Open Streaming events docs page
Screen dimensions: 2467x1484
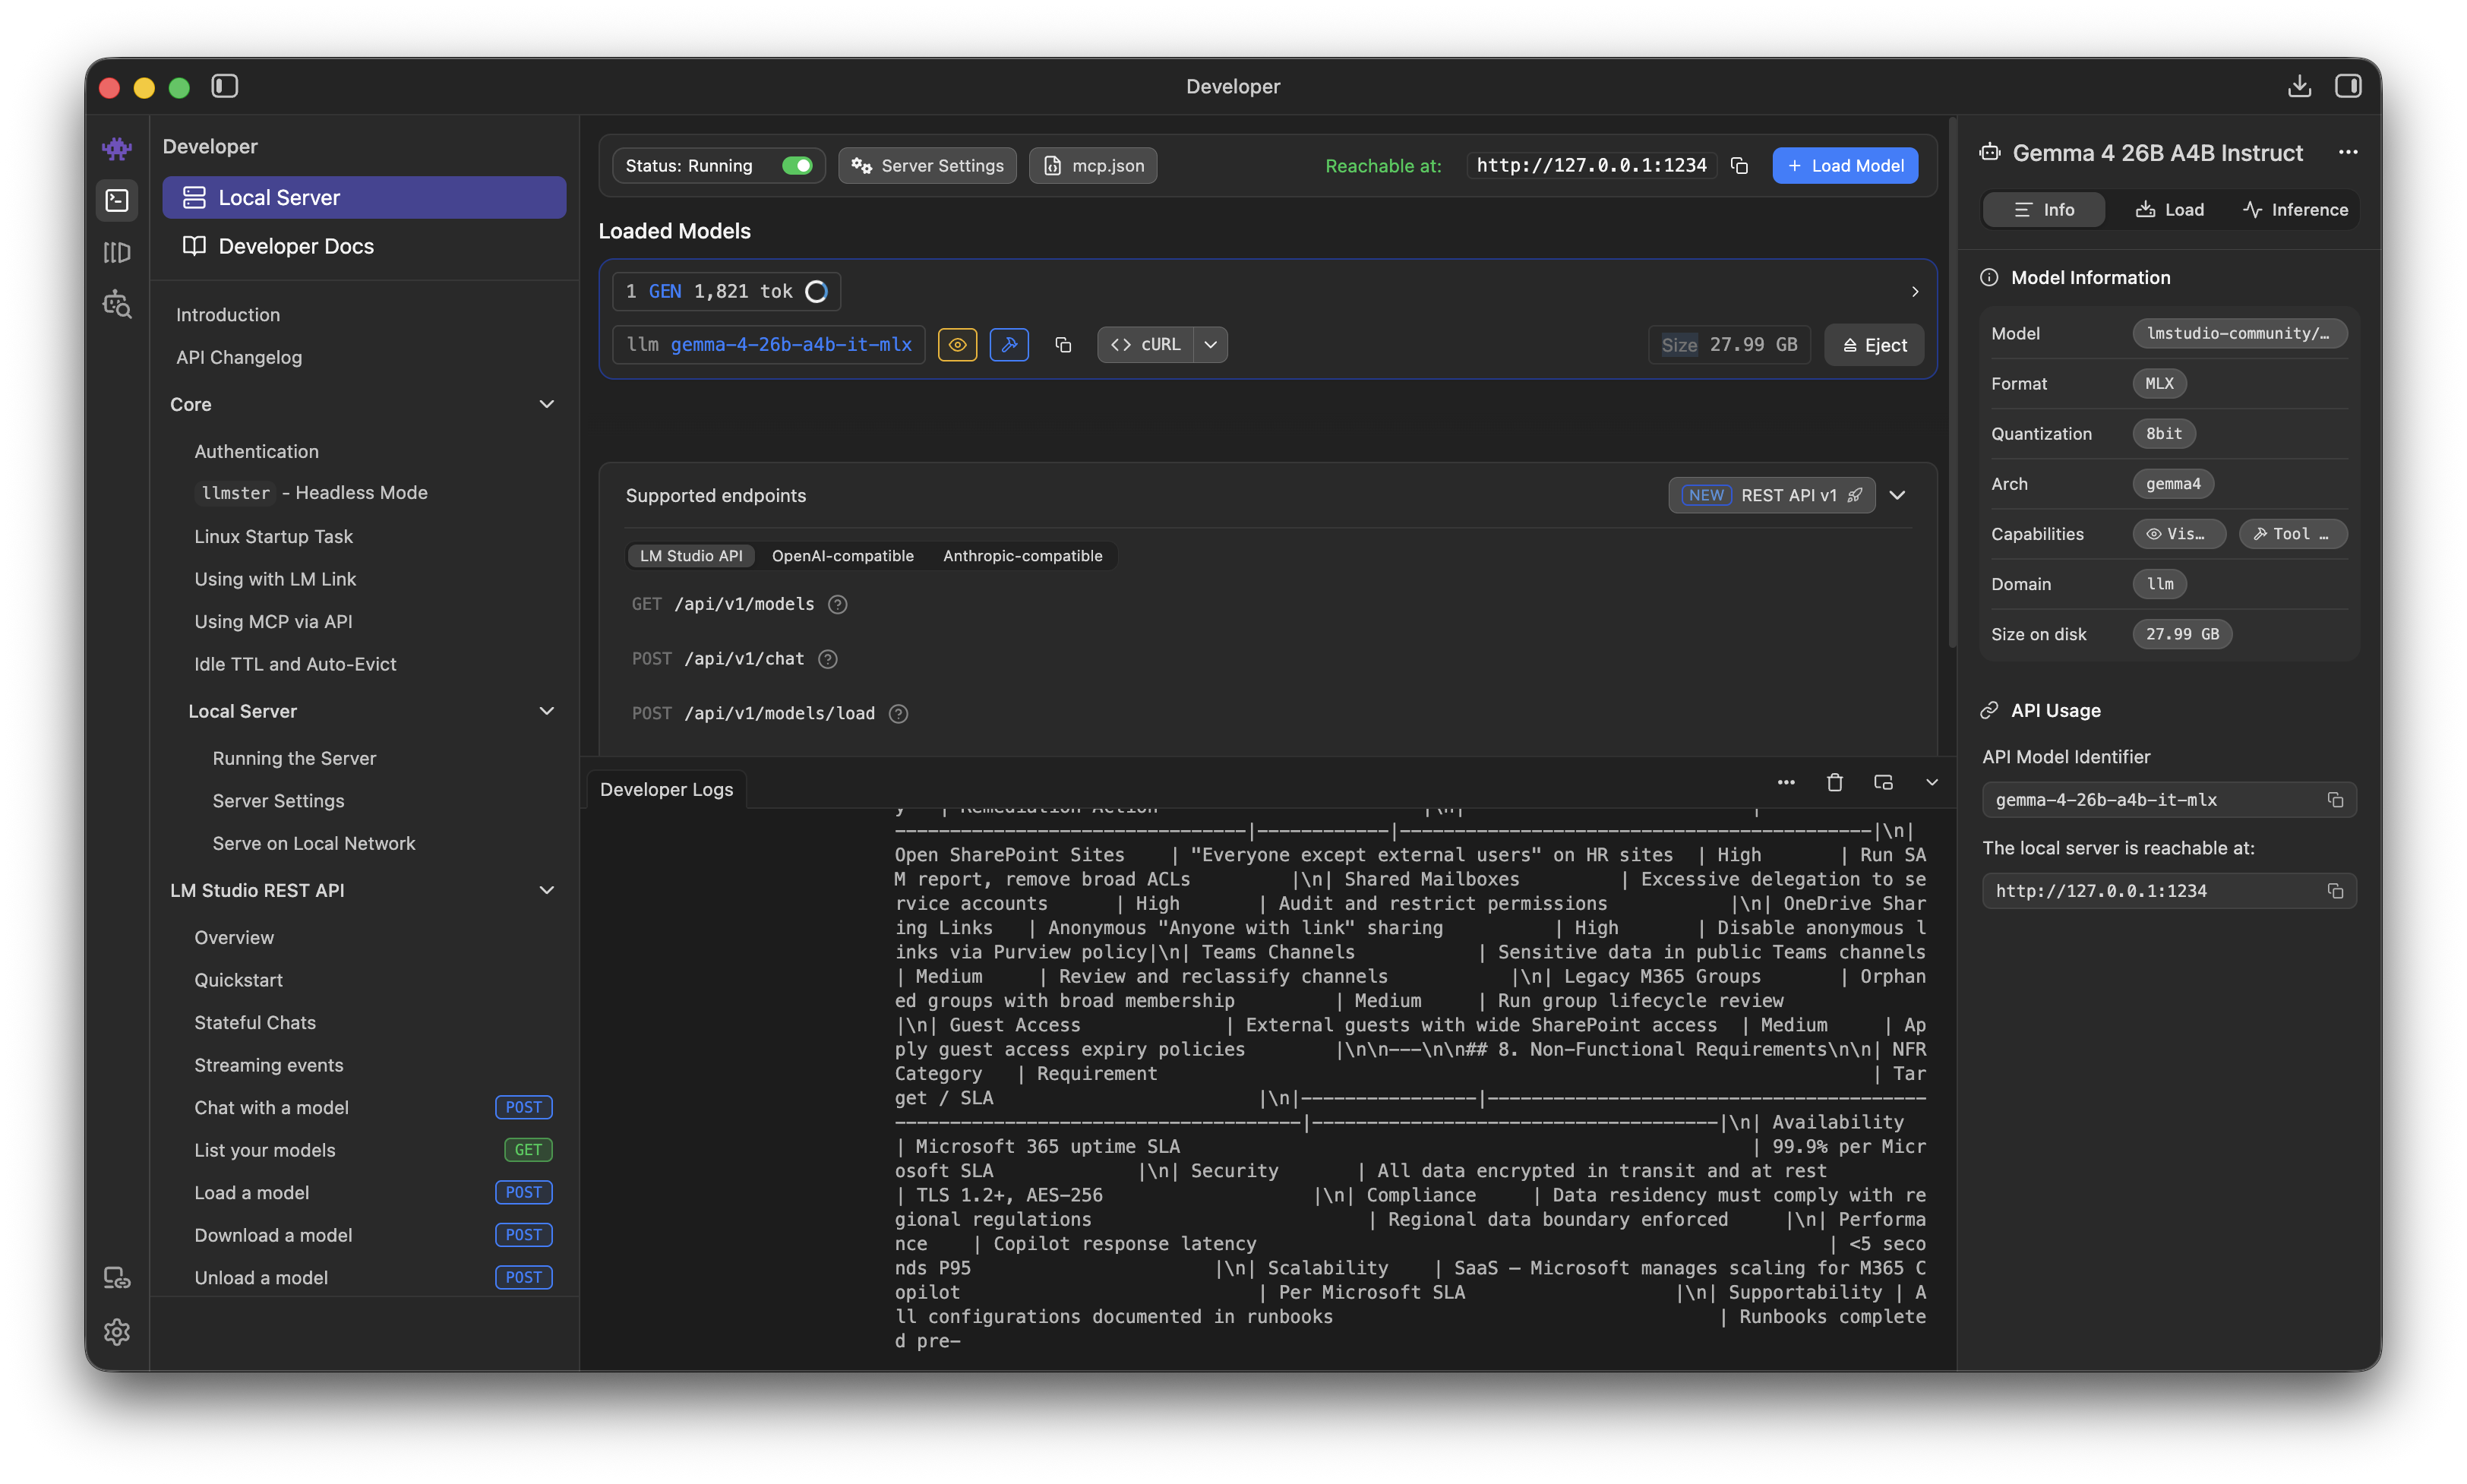click(269, 1066)
